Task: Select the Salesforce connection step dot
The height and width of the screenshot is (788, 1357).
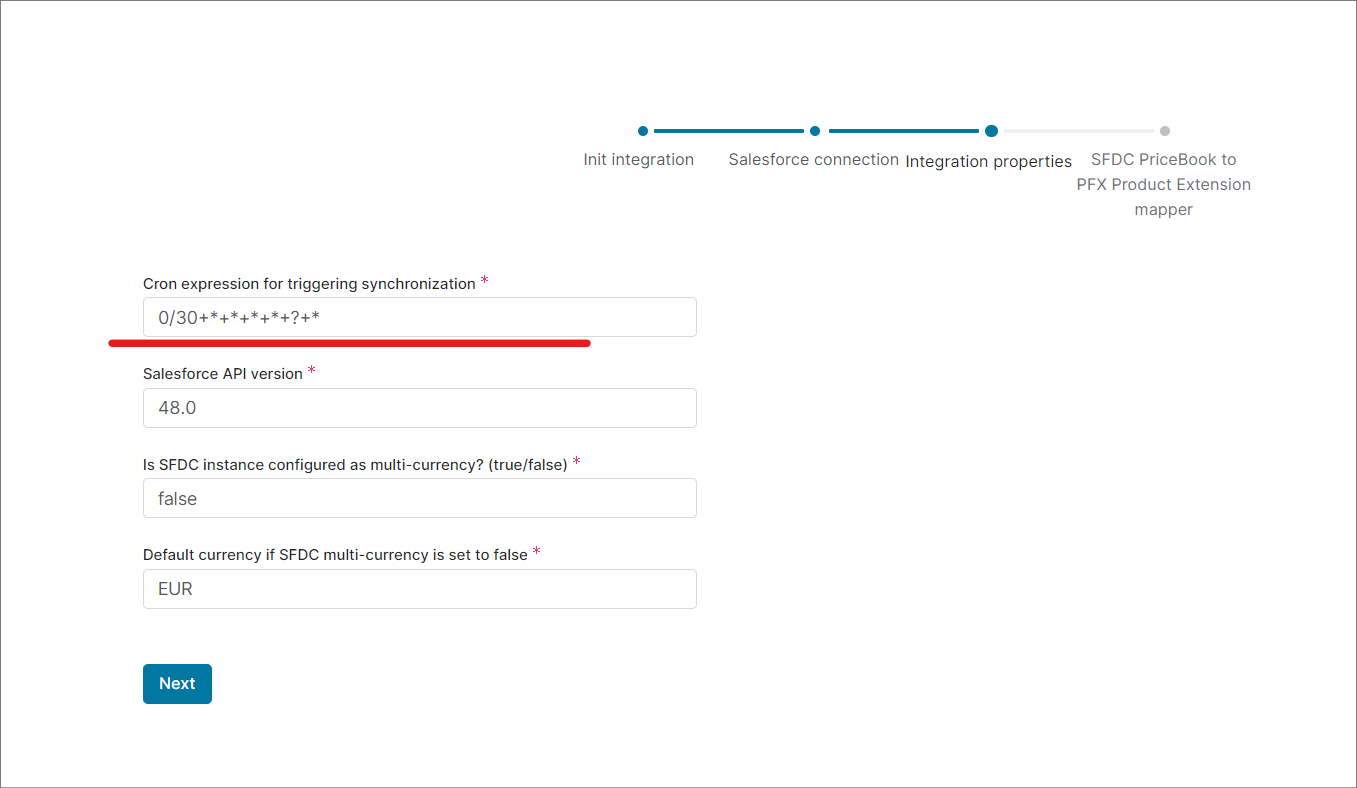Action: [815, 131]
